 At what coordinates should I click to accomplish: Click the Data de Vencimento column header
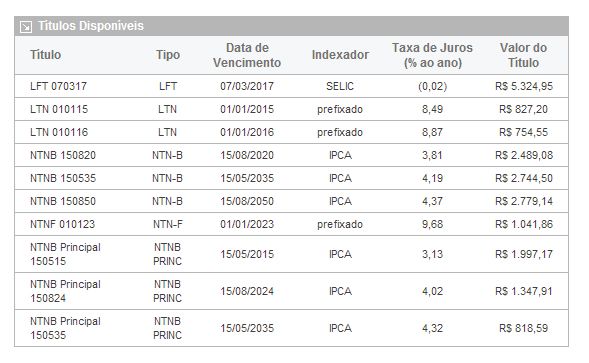[247, 55]
